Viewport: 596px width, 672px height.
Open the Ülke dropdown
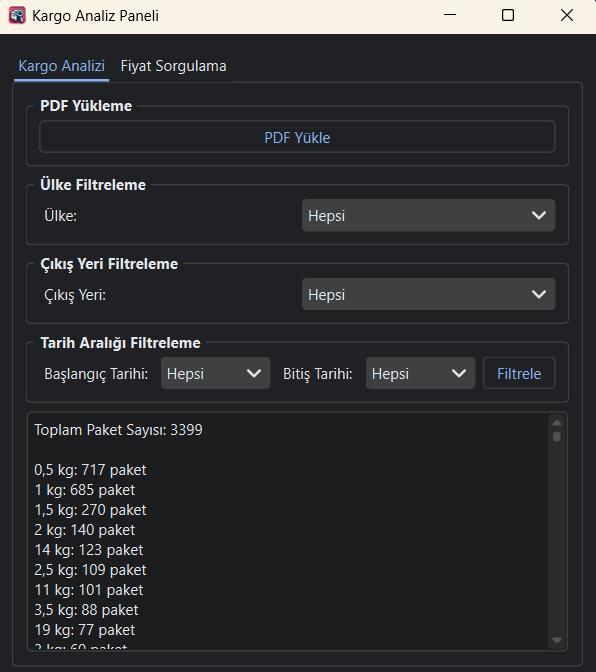pos(428,215)
